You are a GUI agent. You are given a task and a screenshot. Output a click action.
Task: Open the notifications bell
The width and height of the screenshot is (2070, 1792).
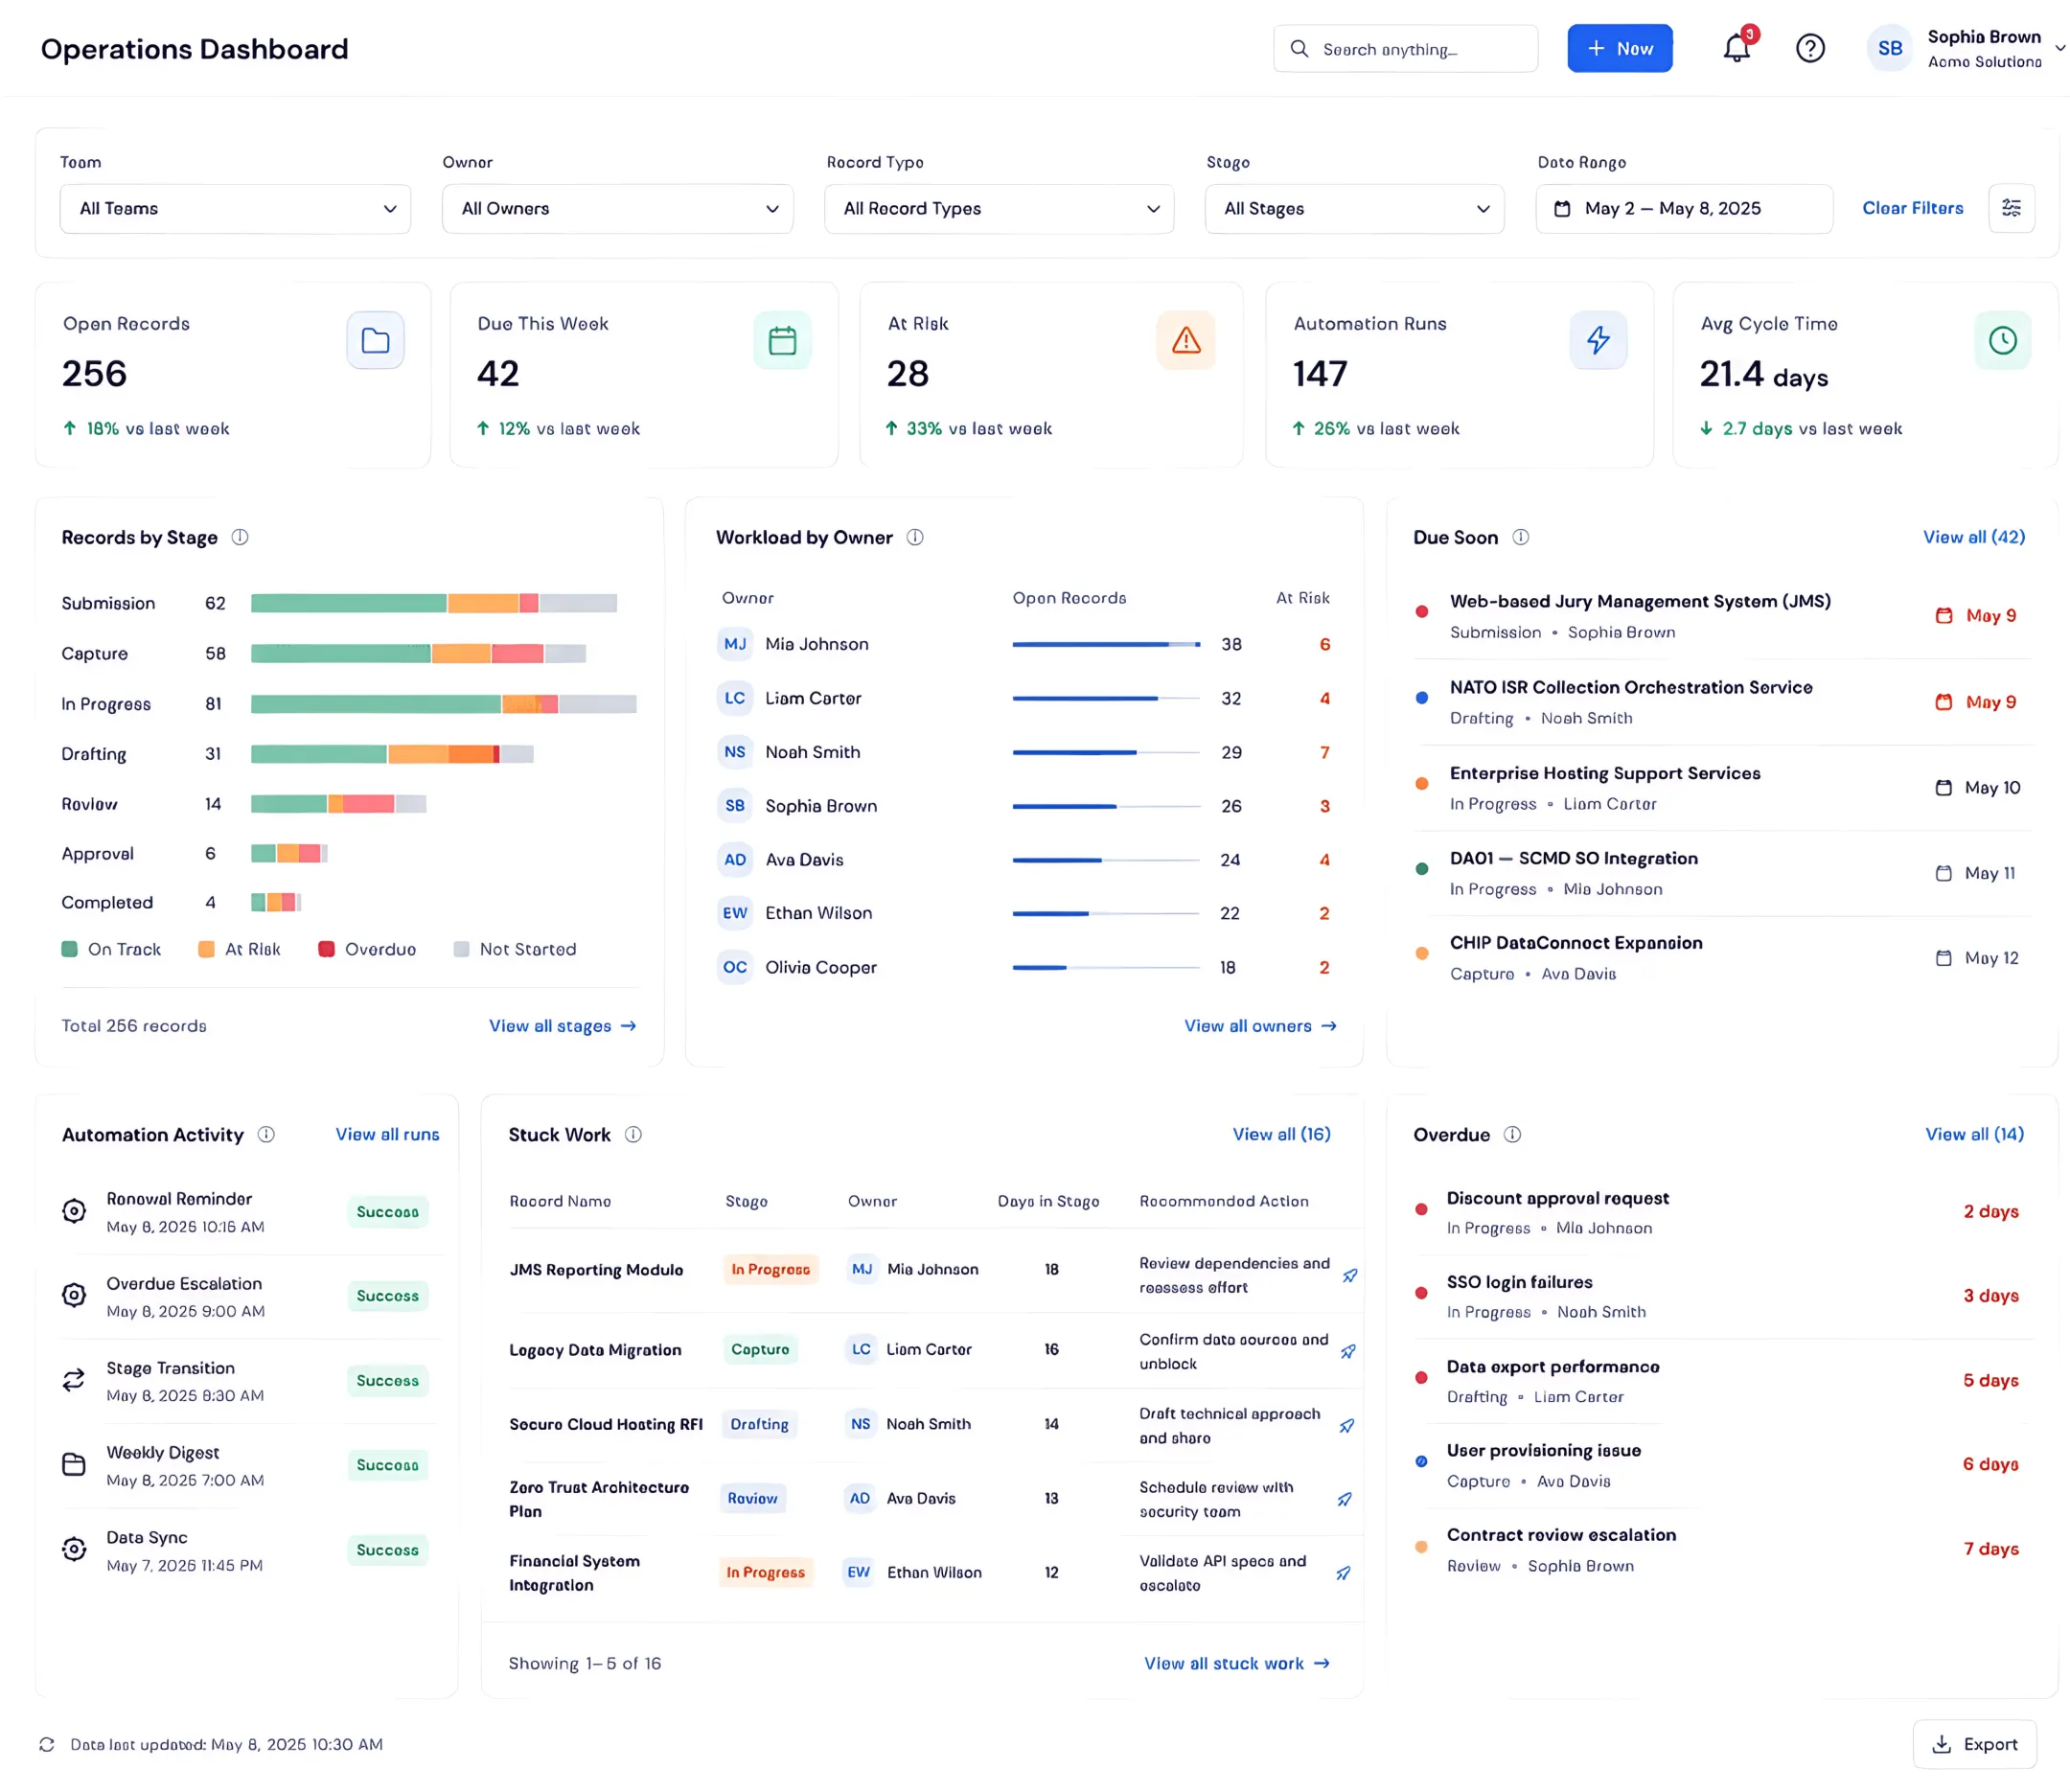click(x=1737, y=48)
